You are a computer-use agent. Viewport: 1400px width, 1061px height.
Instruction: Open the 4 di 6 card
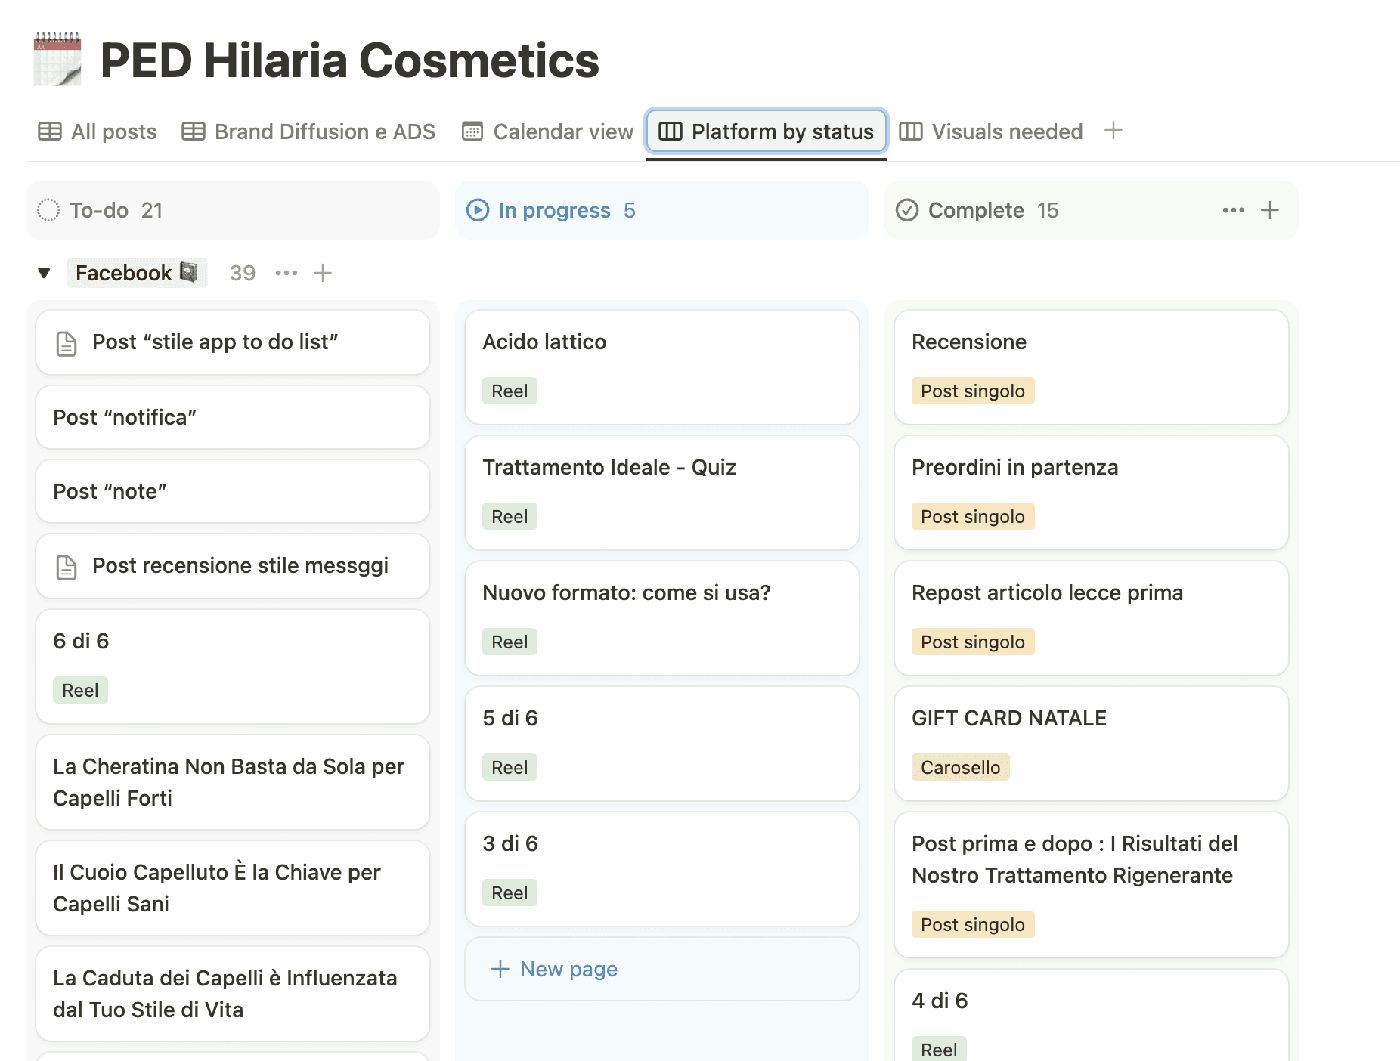click(x=1091, y=1015)
